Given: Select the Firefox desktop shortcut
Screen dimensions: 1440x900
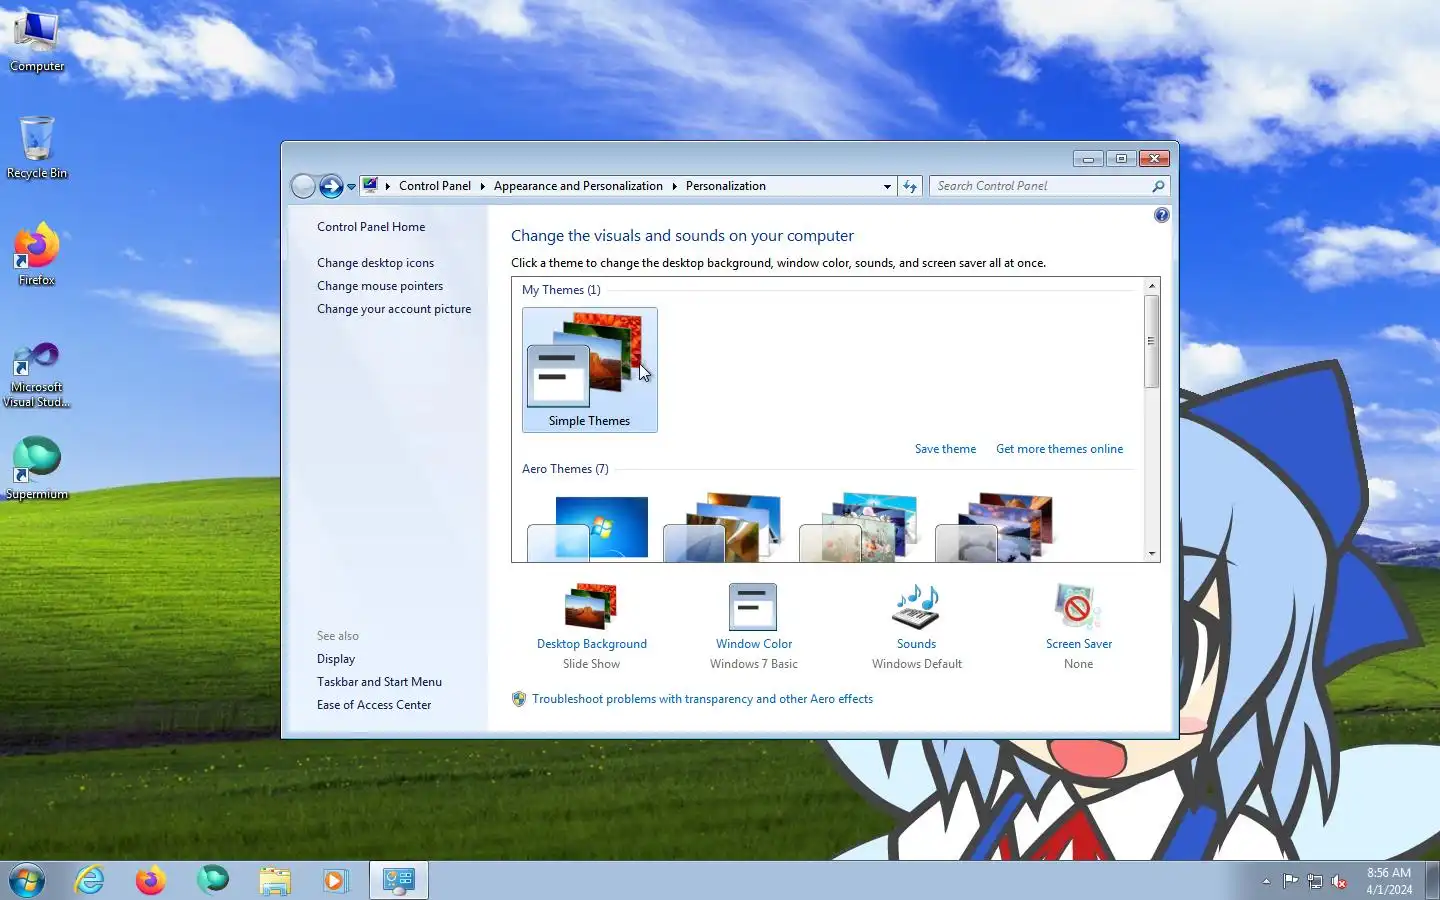Looking at the screenshot, I should (37, 254).
